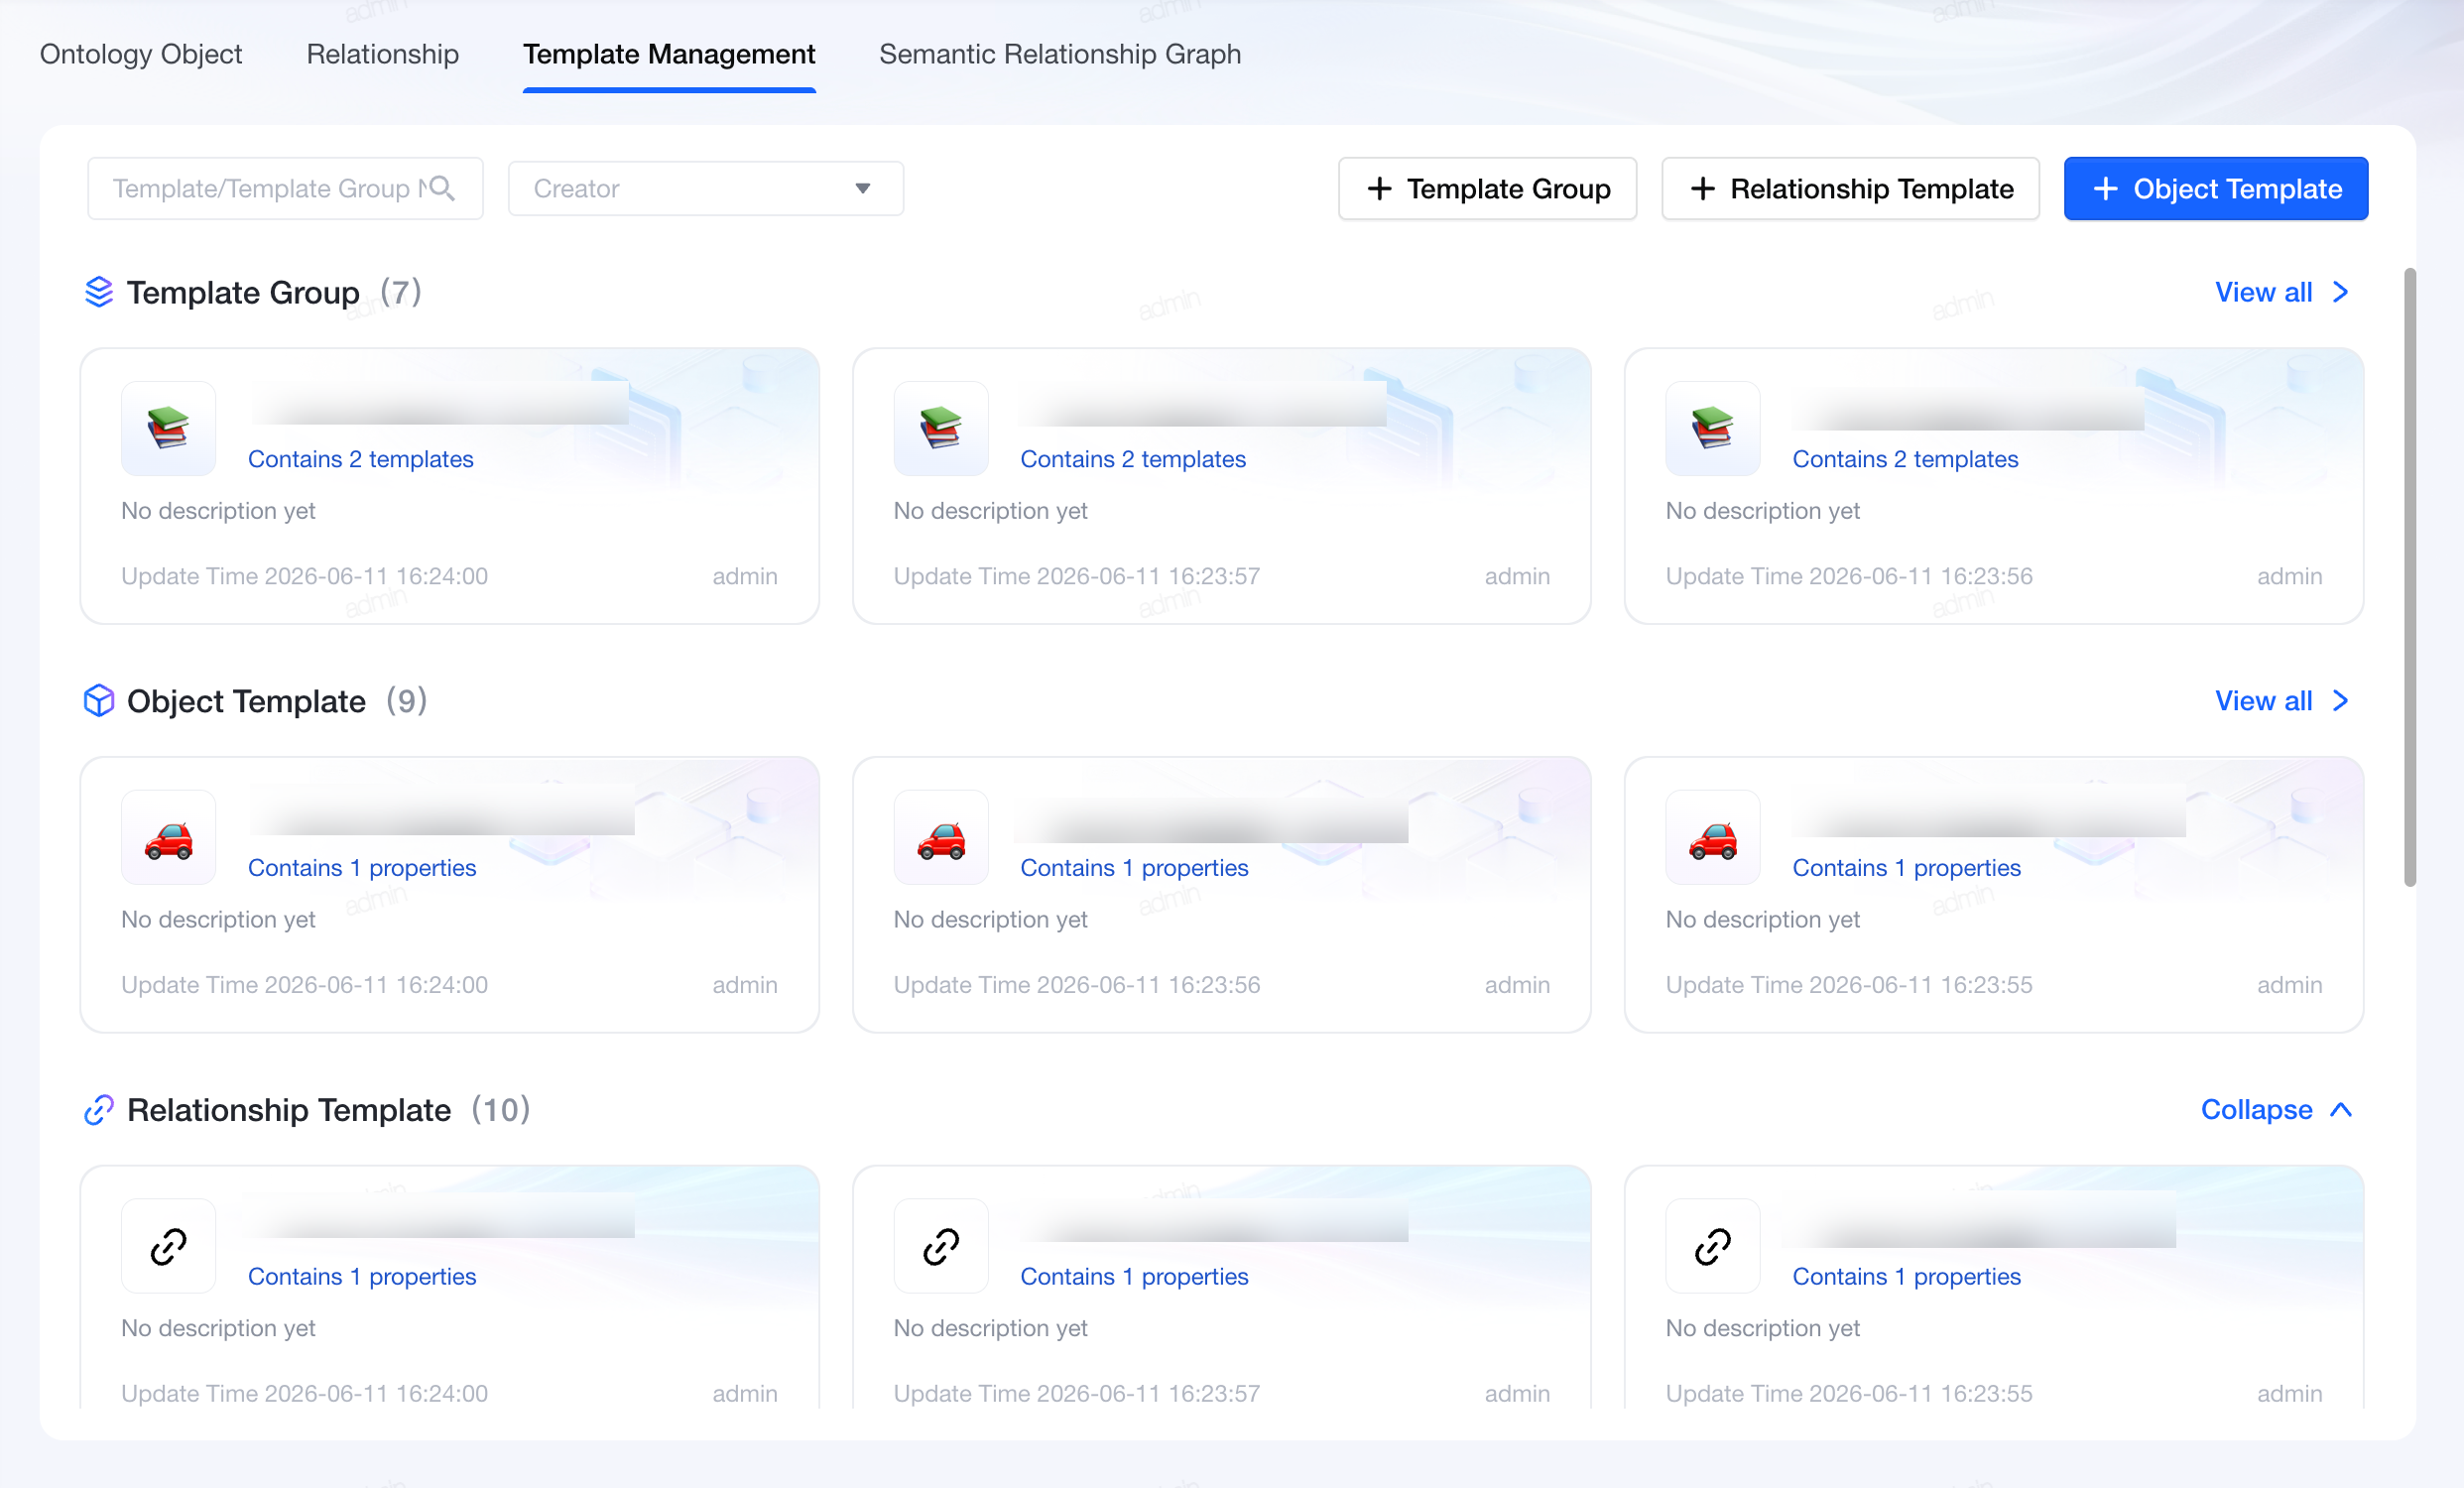2464x1488 pixels.
Task: Click the search magnifier icon
Action: click(x=442, y=188)
